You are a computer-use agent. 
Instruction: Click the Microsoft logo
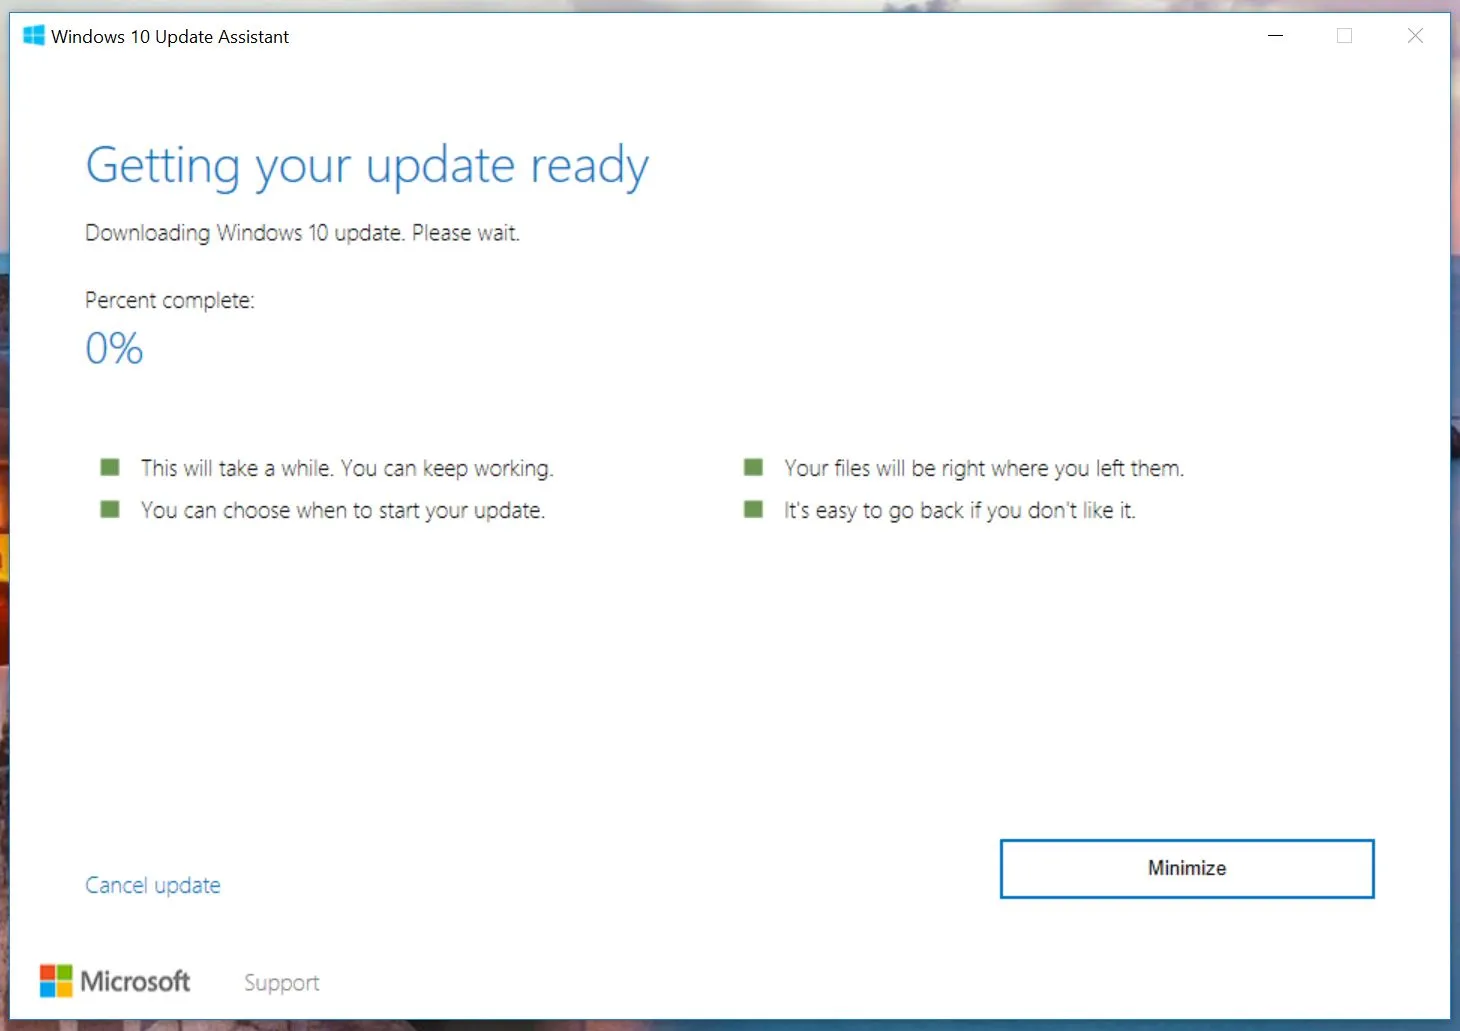point(115,981)
